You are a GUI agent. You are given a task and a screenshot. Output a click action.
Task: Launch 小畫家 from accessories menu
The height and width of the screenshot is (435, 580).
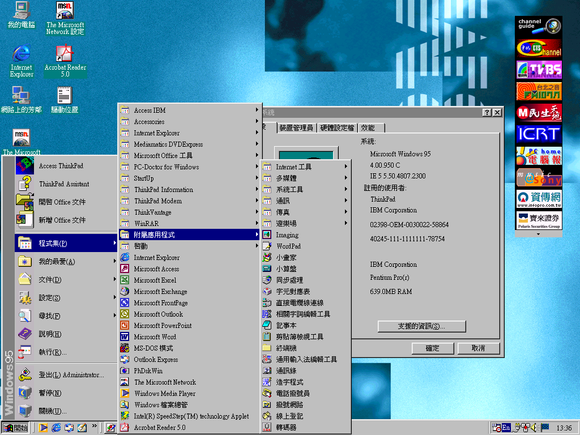[x=306, y=257]
